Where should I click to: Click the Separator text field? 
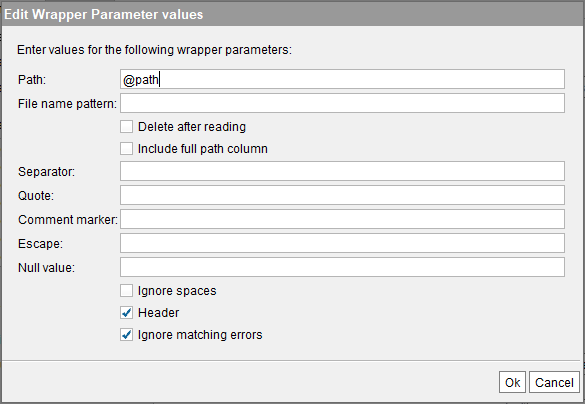(342, 171)
